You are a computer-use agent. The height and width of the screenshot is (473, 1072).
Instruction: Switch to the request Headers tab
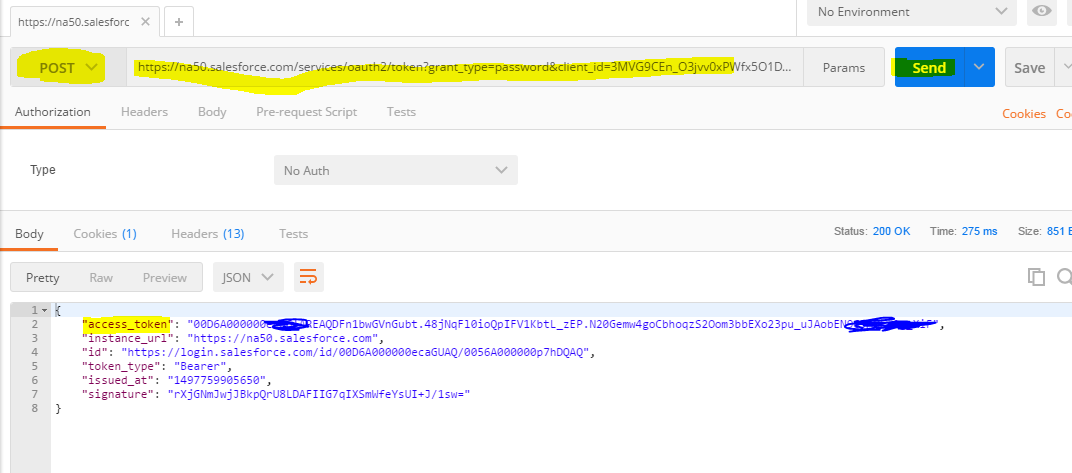[x=144, y=111]
